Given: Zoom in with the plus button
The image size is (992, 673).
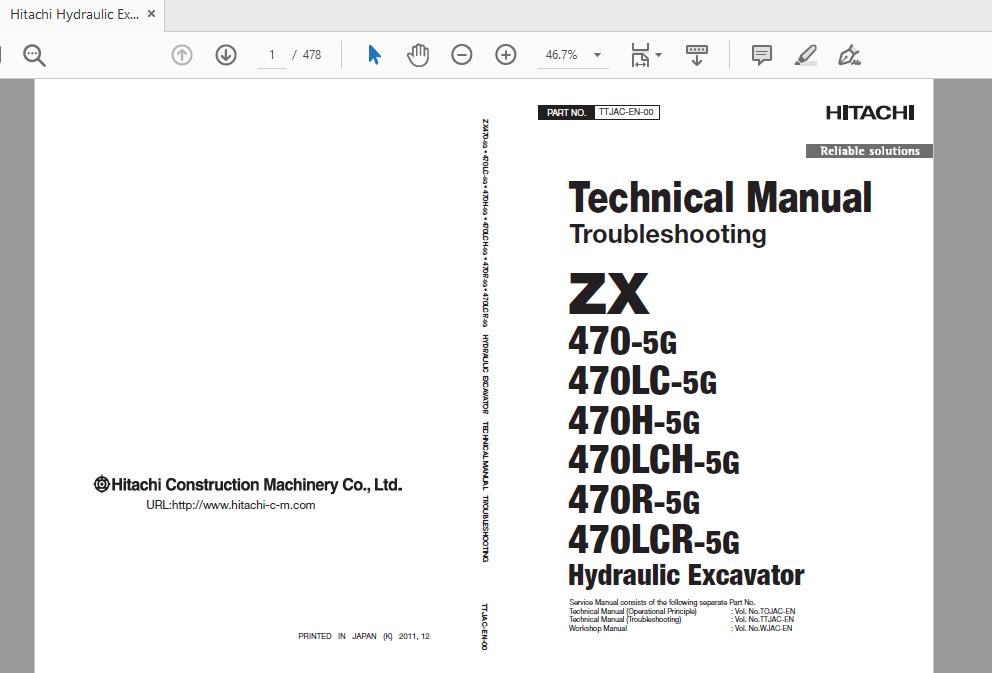Looking at the screenshot, I should coord(505,55).
